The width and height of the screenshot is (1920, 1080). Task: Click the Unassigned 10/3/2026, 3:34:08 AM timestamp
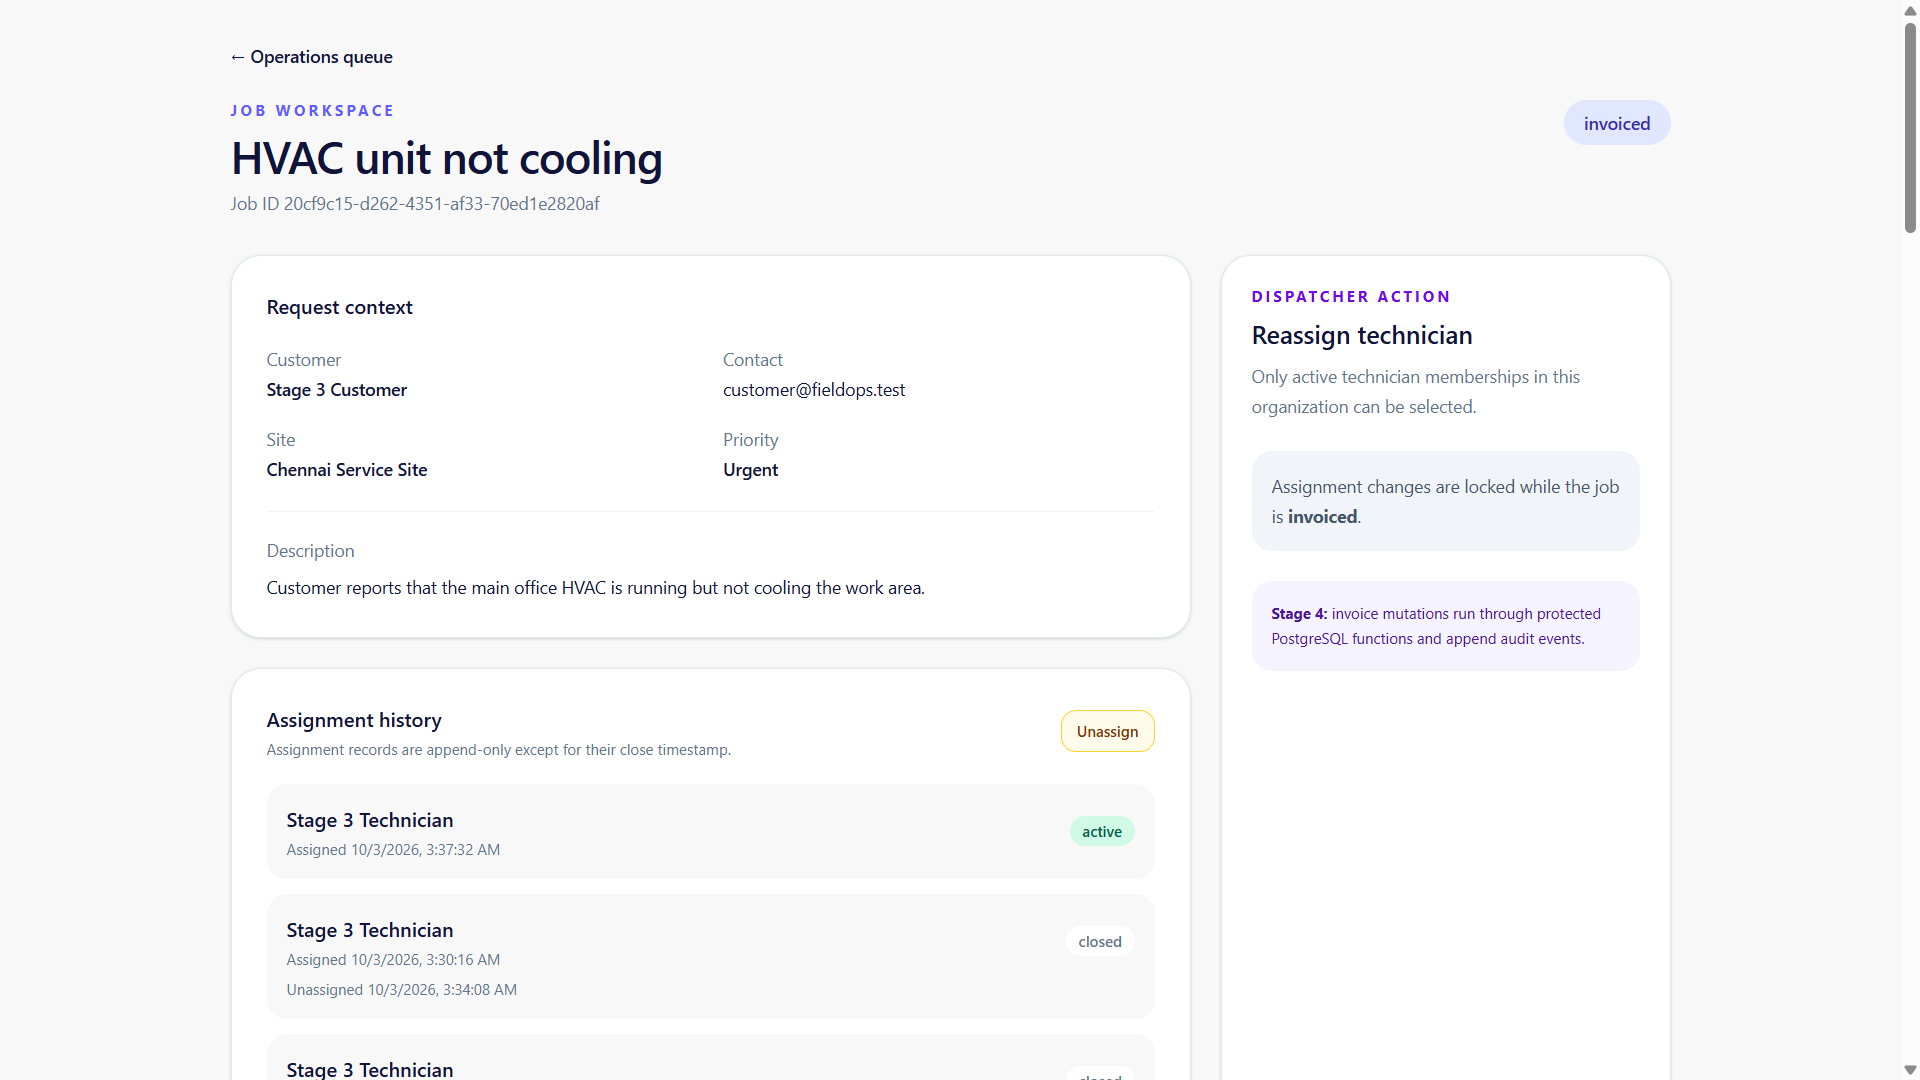click(402, 990)
